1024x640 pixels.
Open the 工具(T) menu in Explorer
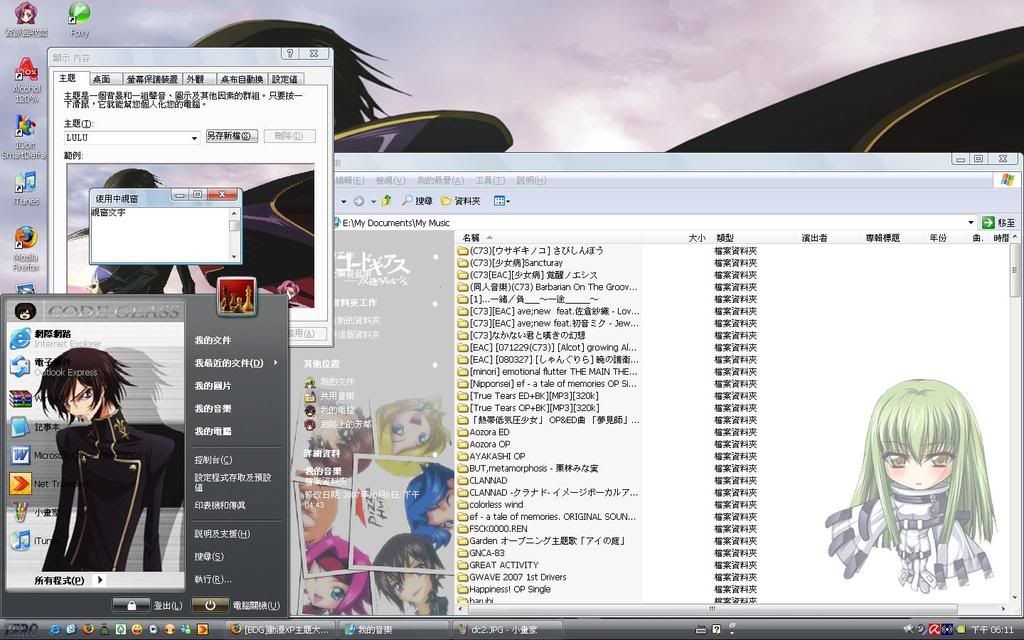[490, 180]
